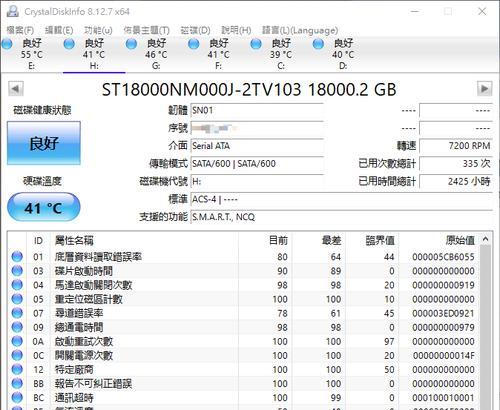Click the 41 °C temperature button
Image resolution: width=500 pixels, height=410 pixels.
(44, 207)
